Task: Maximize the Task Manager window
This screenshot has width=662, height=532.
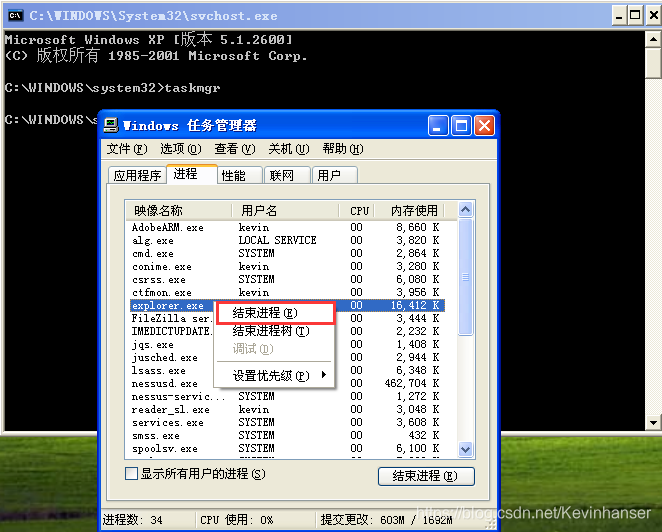Action: (461, 126)
